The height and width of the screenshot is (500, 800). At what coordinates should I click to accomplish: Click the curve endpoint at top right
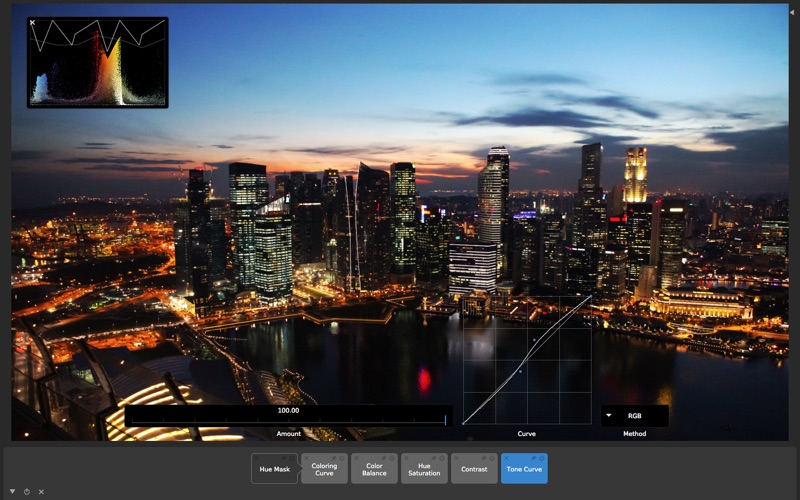point(591,296)
